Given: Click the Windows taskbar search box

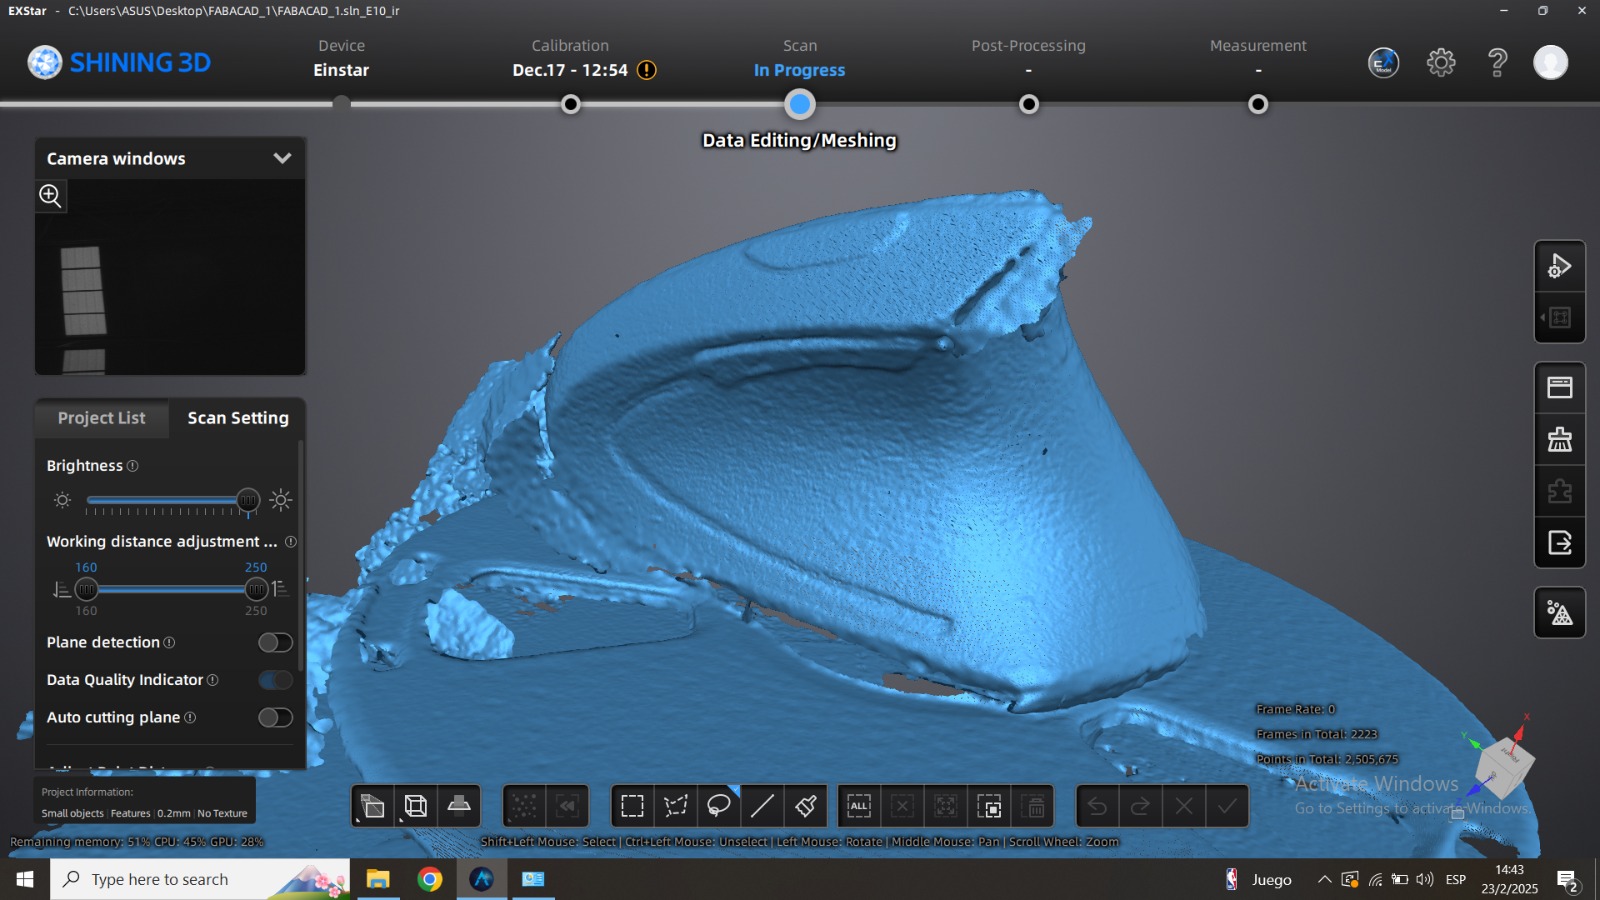Looking at the screenshot, I should [x=200, y=879].
